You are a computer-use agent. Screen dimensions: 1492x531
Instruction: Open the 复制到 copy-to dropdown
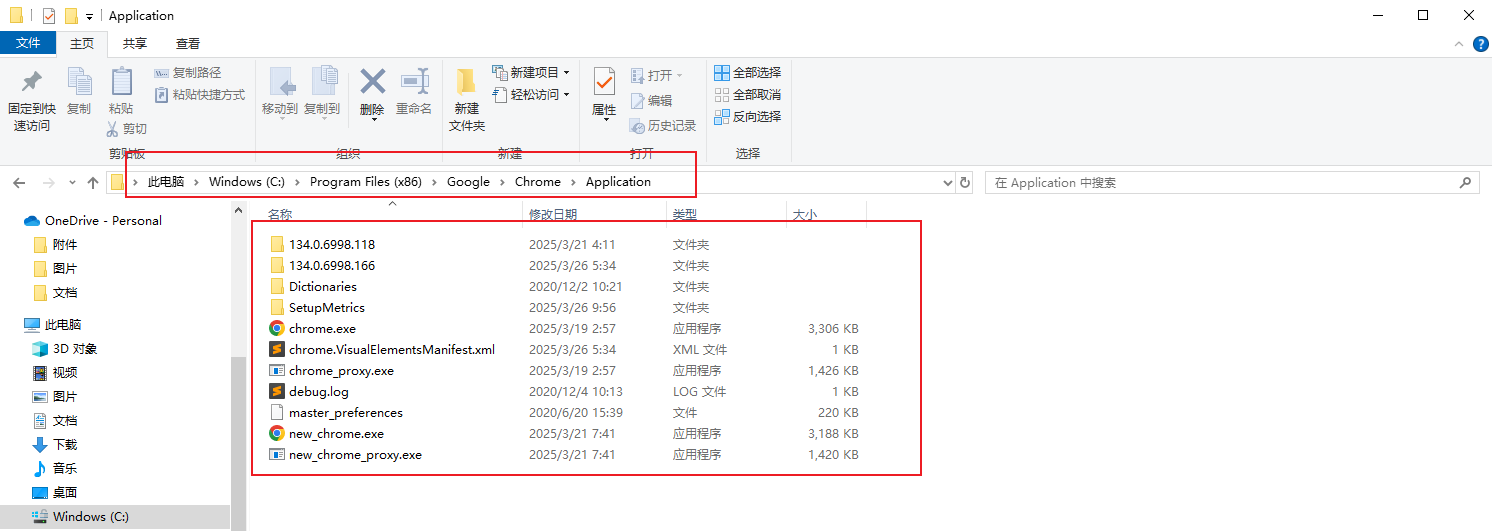[x=322, y=94]
